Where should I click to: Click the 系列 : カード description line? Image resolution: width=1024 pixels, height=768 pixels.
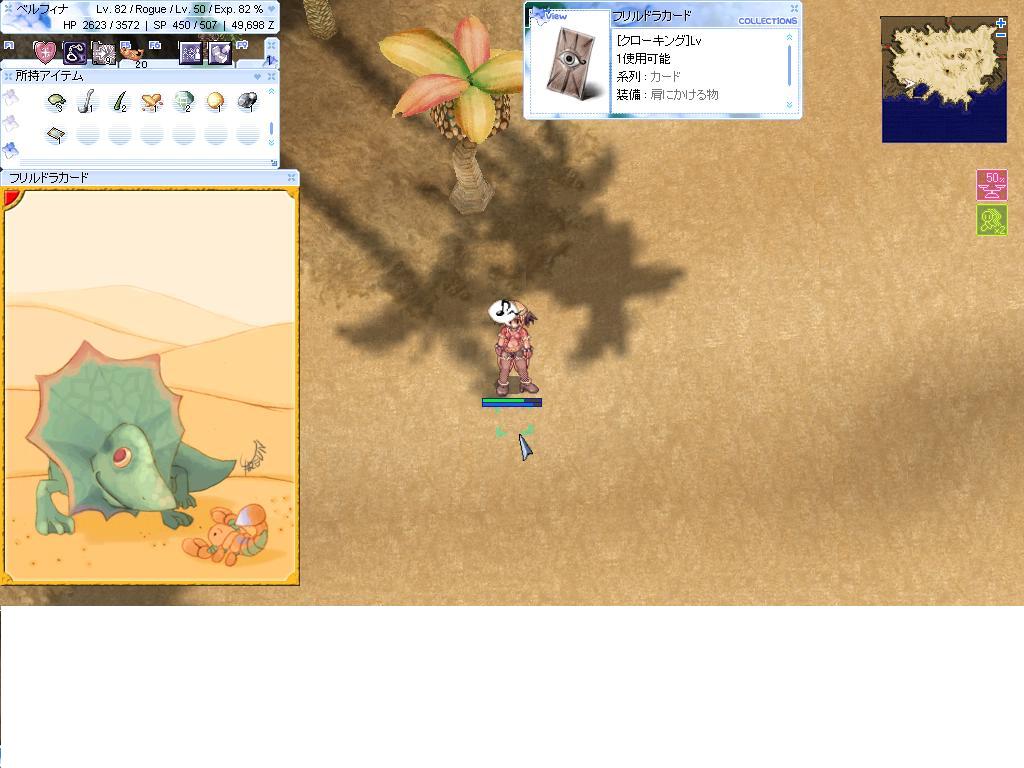pyautogui.click(x=648, y=76)
